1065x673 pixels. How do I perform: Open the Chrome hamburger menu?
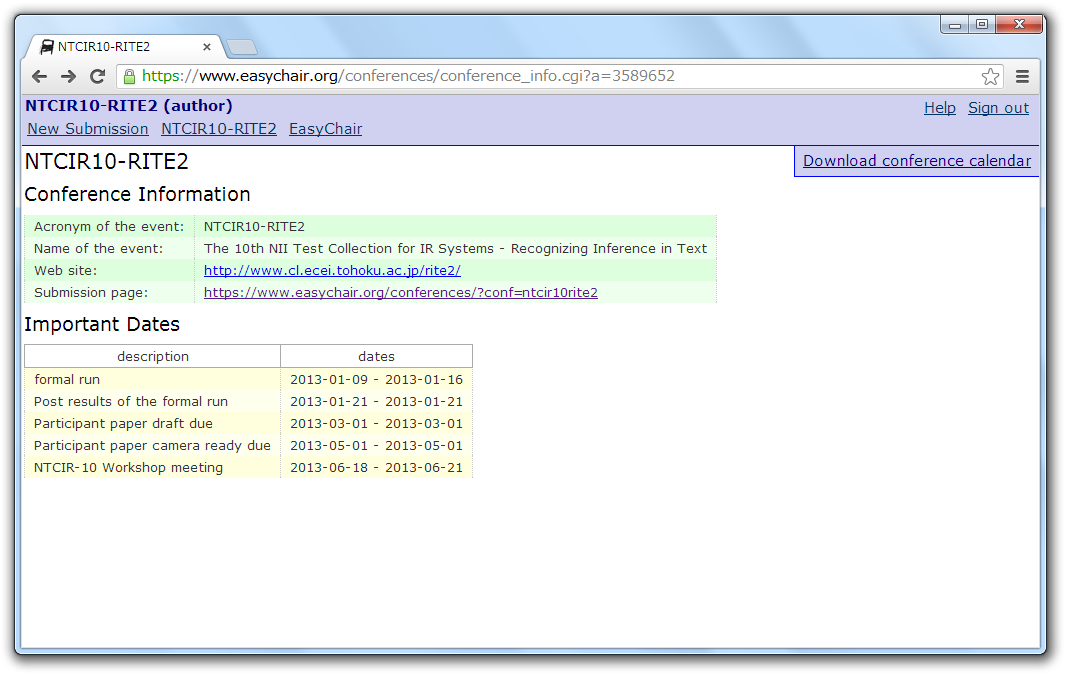(1022, 76)
